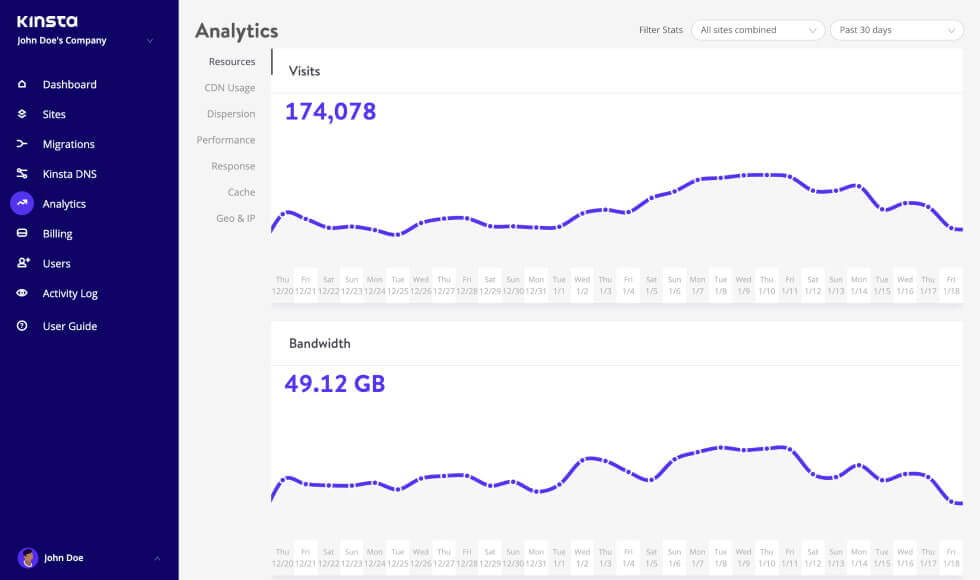Image resolution: width=980 pixels, height=580 pixels.
Task: Click the Kinsta logo
Action: tap(46, 19)
